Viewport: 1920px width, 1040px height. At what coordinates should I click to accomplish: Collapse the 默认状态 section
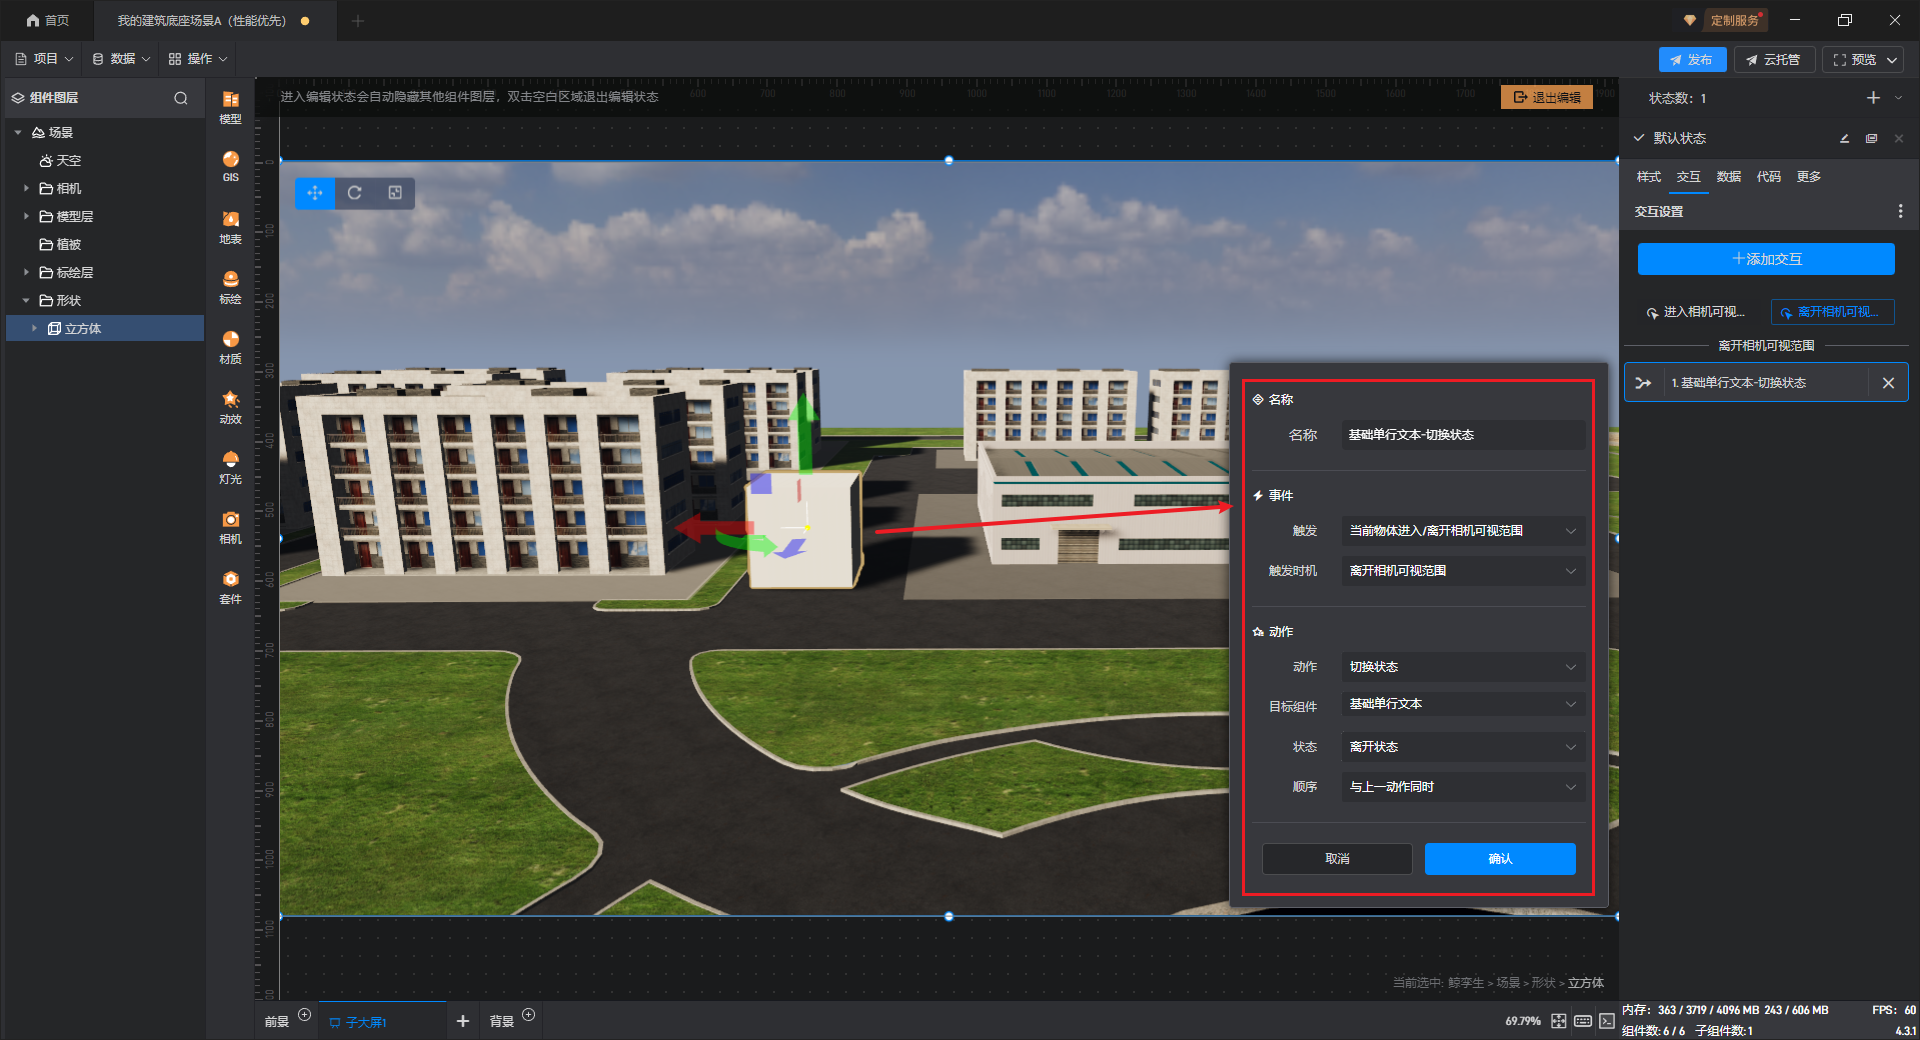pos(1639,138)
